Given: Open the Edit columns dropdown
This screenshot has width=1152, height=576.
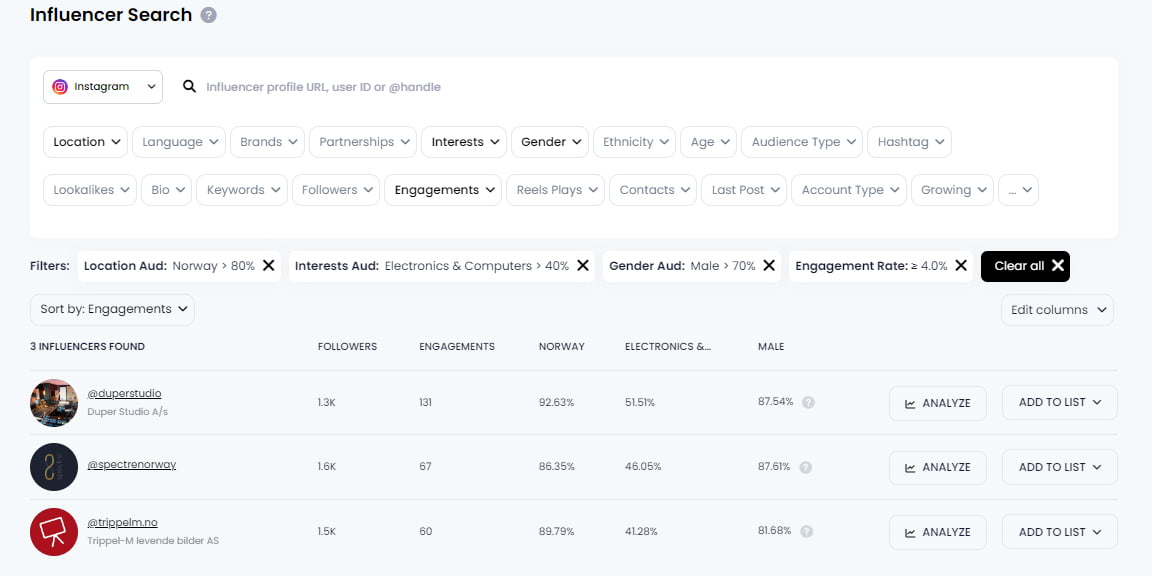Looking at the screenshot, I should coord(1057,310).
